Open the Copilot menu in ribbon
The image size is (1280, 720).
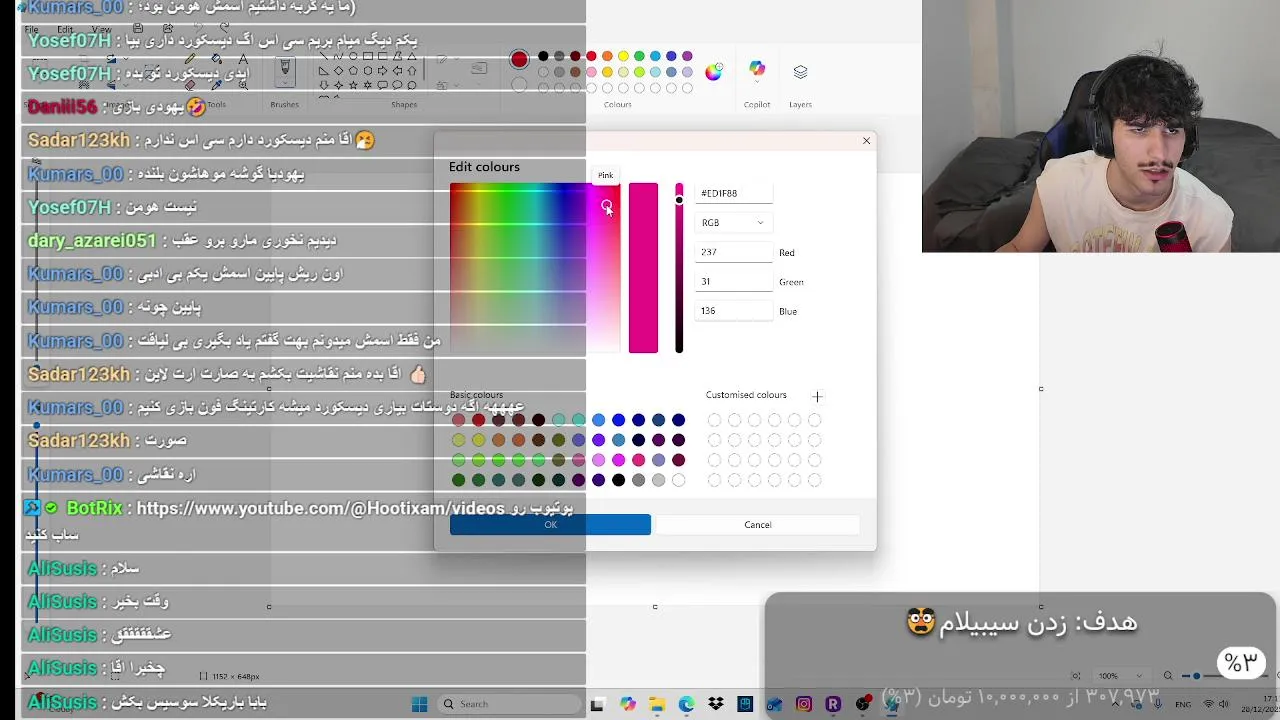pyautogui.click(x=757, y=72)
